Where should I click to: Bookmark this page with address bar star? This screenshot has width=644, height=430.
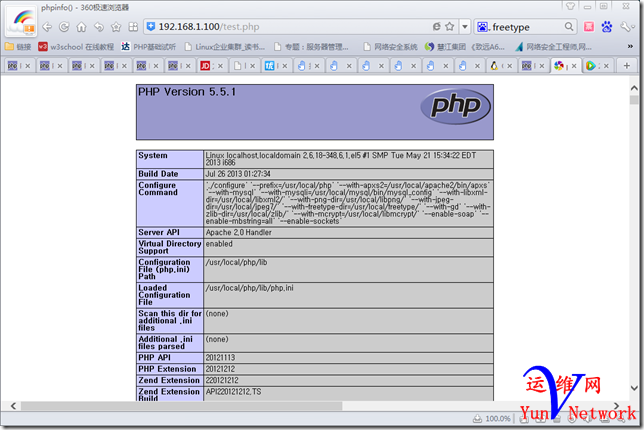point(450,27)
